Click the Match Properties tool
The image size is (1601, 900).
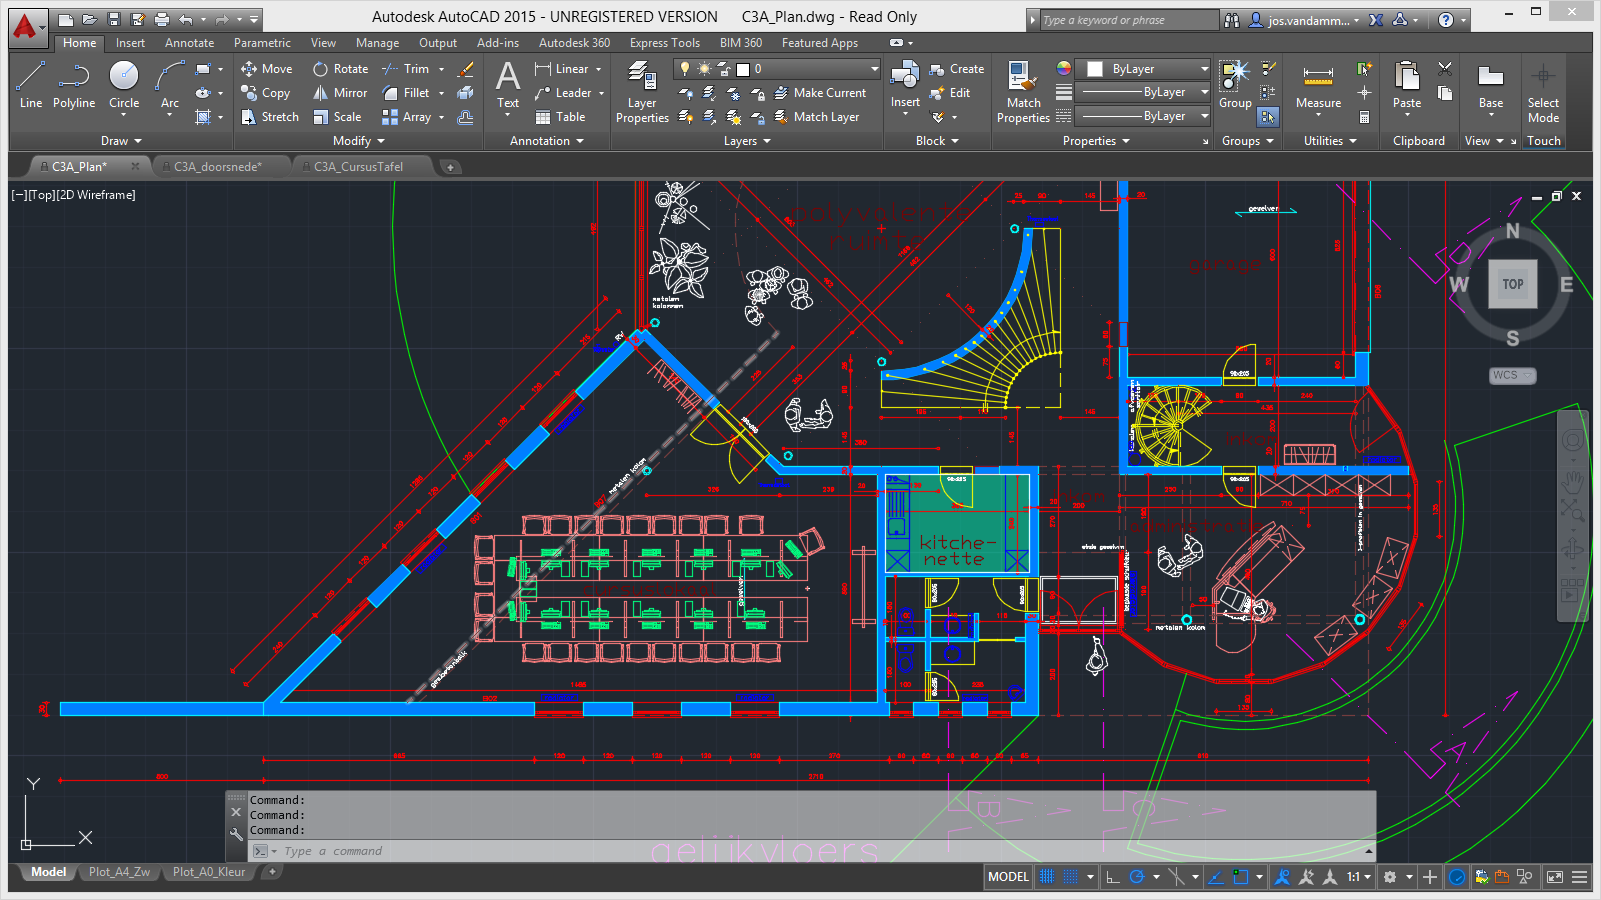[1023, 91]
